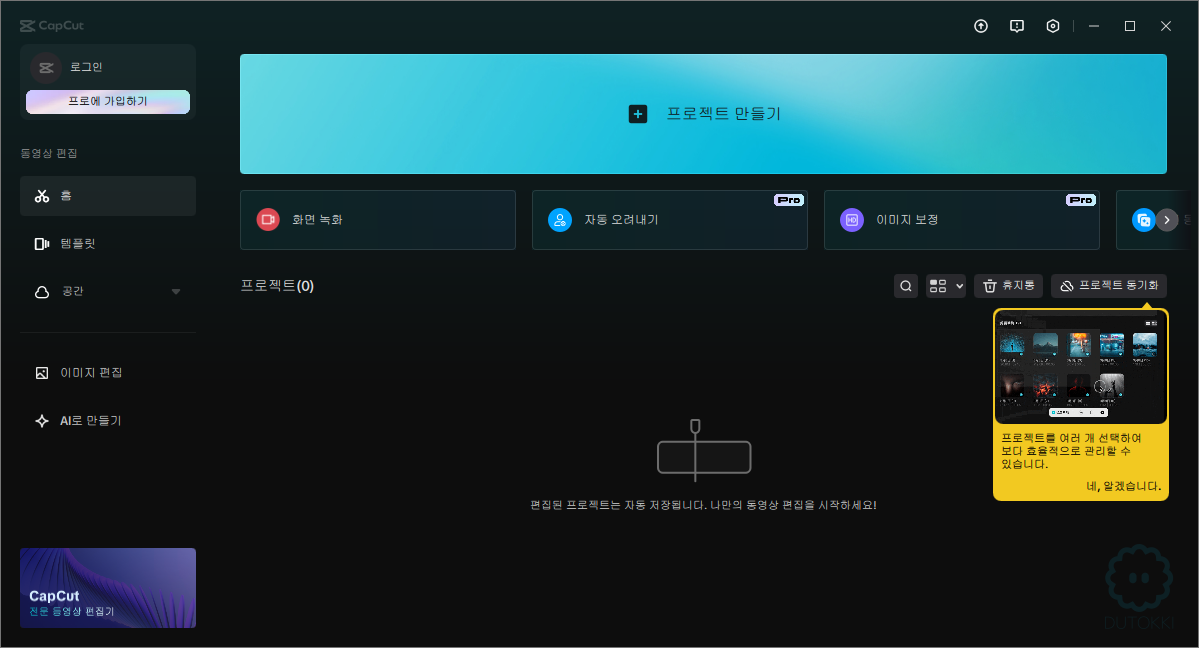Click the Pro badge on 이미지 보정
1199x648 pixels.
(x=1080, y=200)
